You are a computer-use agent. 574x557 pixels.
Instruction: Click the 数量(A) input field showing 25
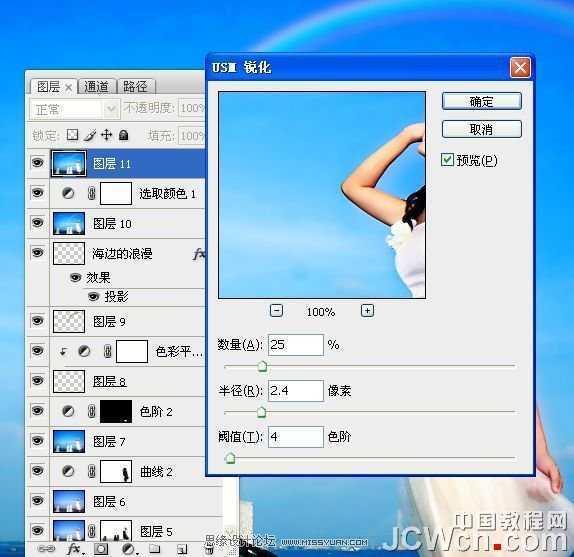[296, 345]
